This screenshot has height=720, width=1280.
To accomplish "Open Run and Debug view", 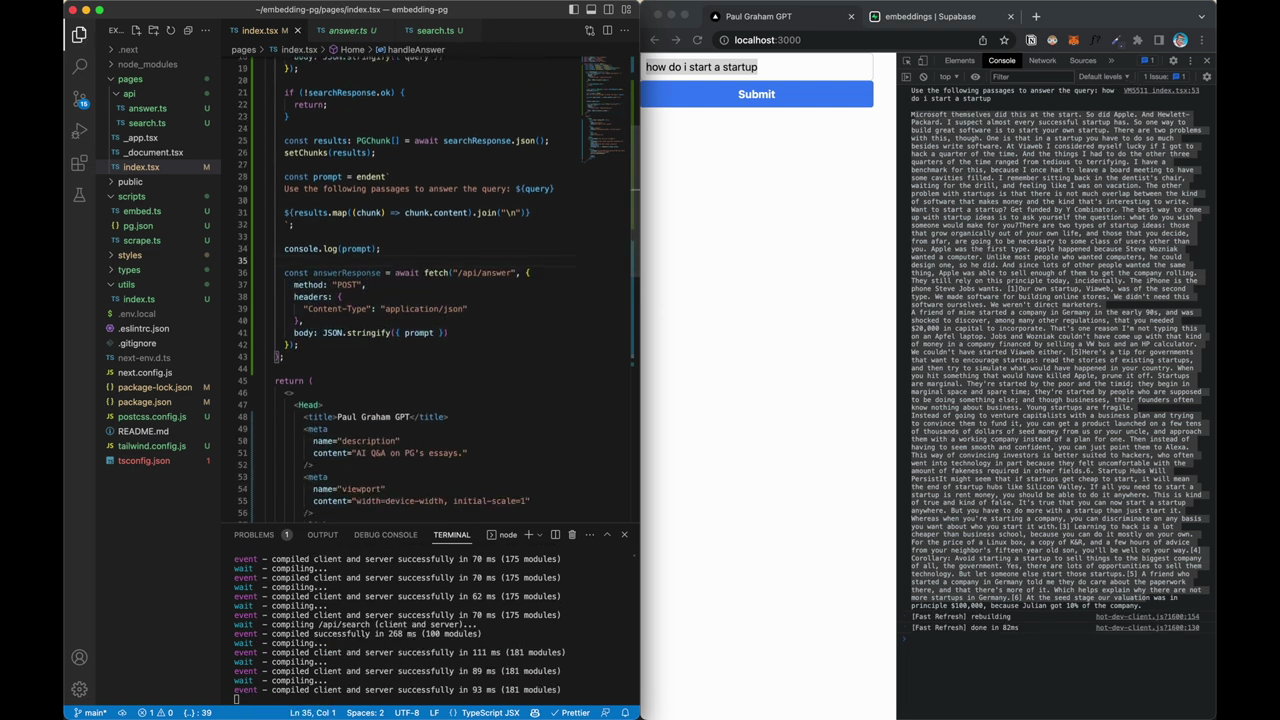I will pyautogui.click(x=79, y=131).
